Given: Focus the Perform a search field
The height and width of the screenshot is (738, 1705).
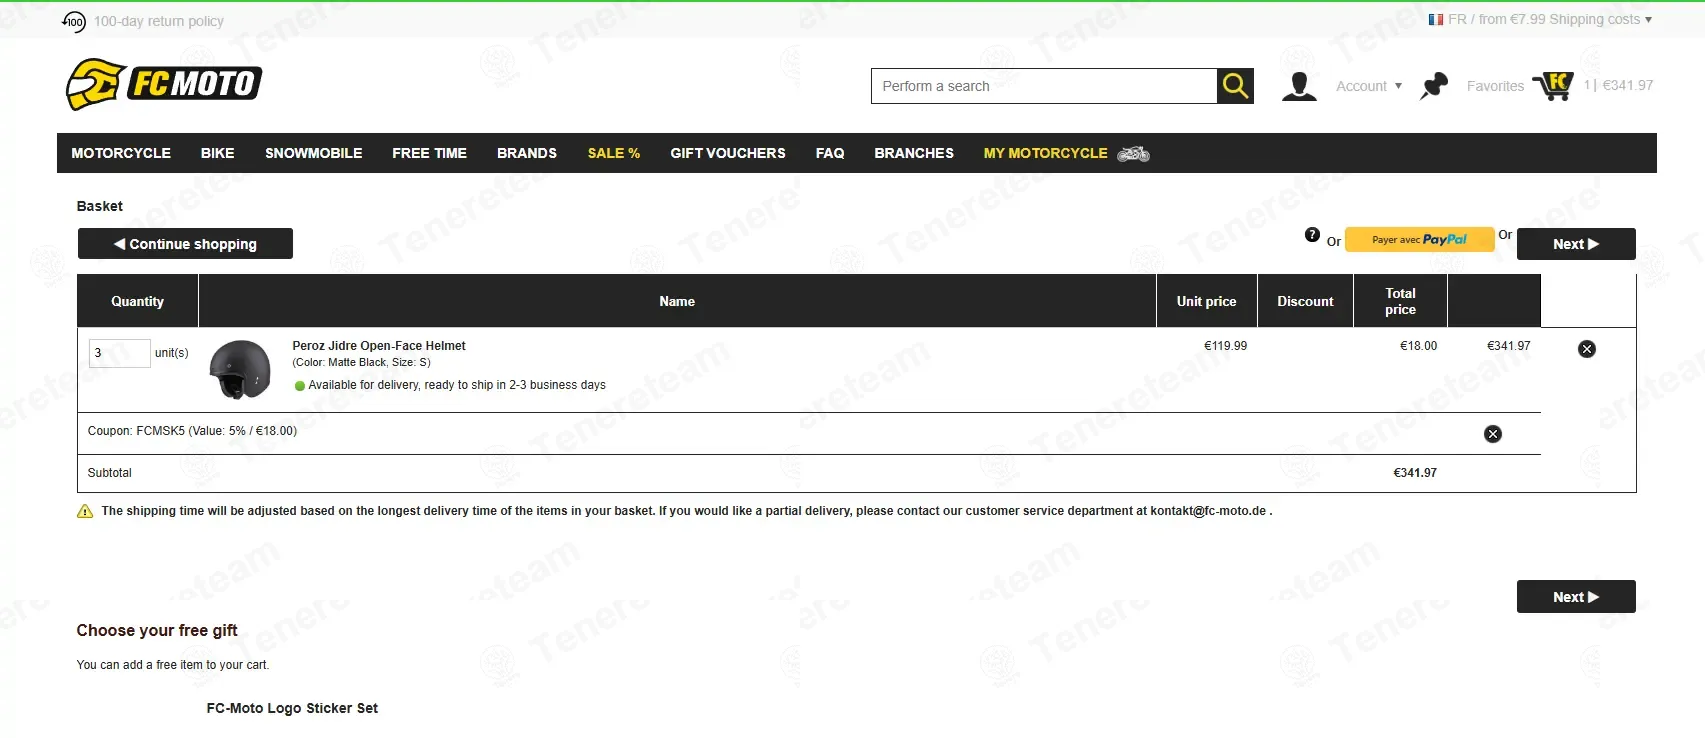Looking at the screenshot, I should [1043, 86].
